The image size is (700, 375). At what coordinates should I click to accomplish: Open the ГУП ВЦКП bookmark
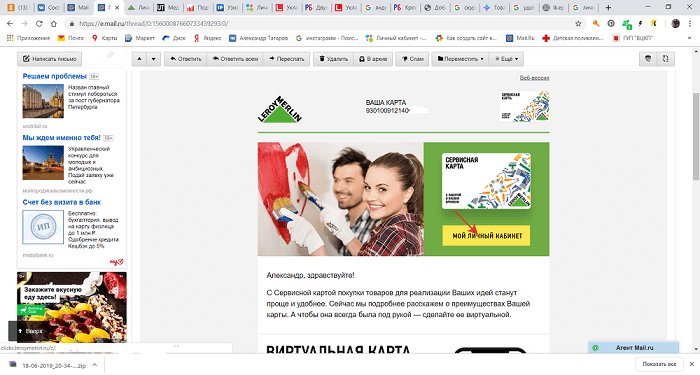pos(633,38)
